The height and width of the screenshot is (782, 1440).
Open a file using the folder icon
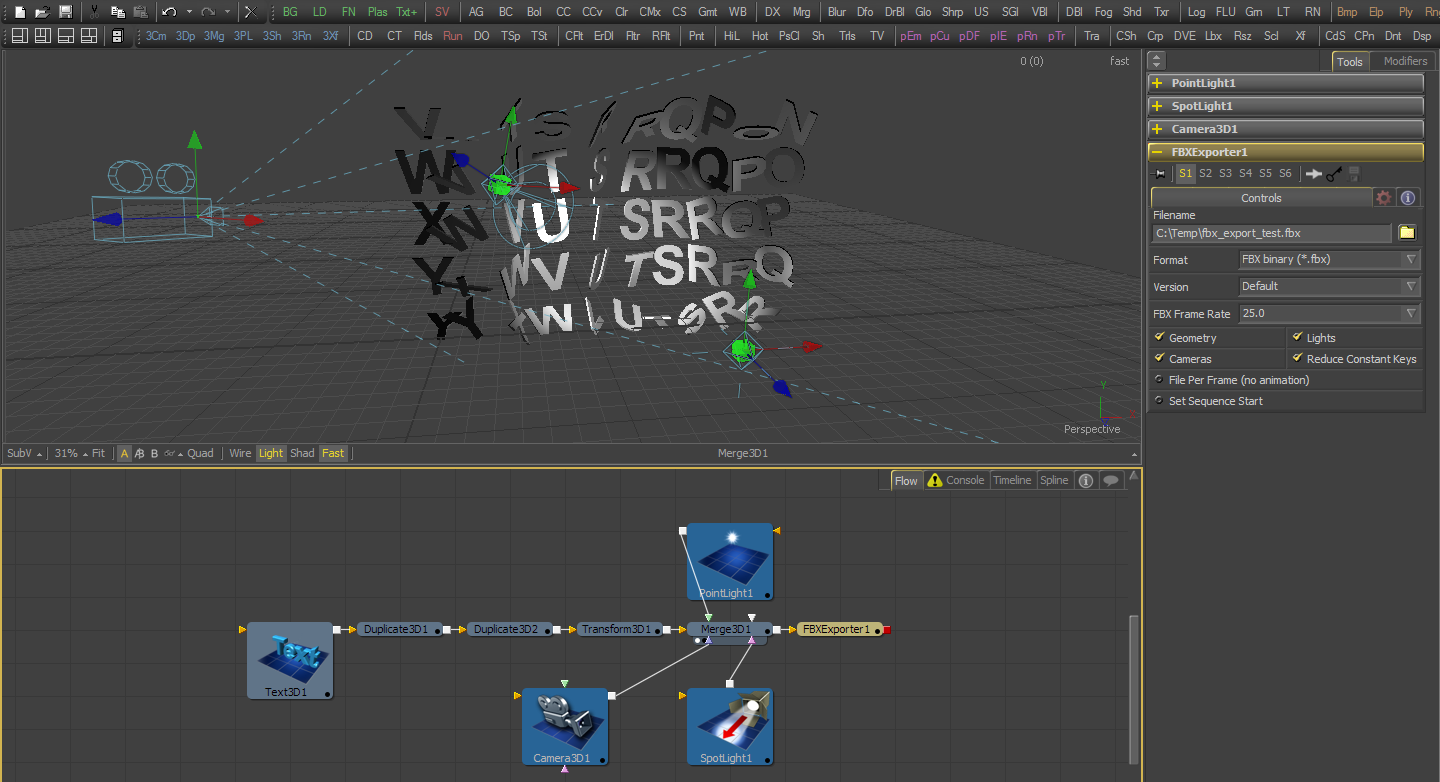point(42,12)
